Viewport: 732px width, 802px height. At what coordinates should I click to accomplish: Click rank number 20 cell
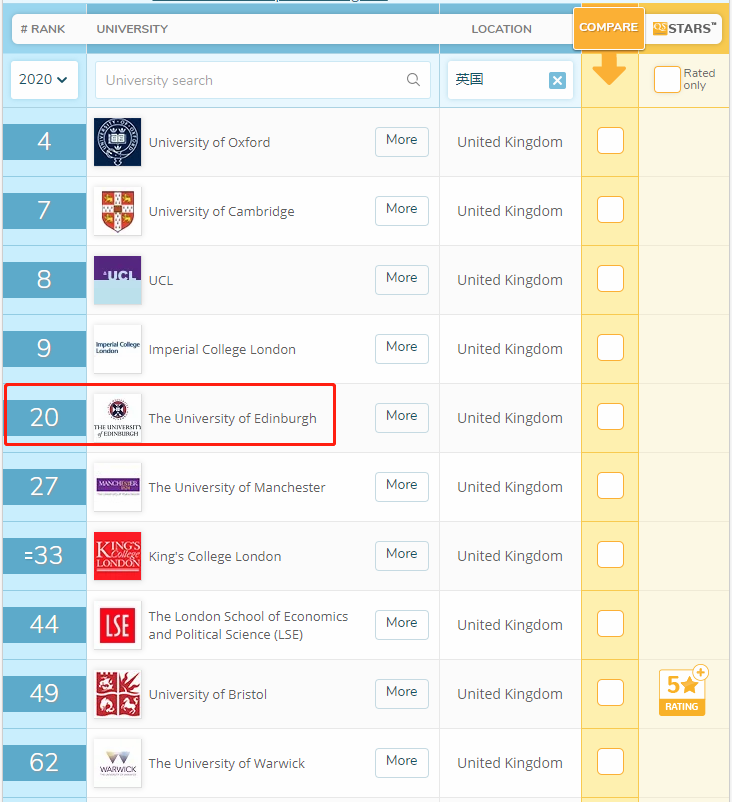45,417
